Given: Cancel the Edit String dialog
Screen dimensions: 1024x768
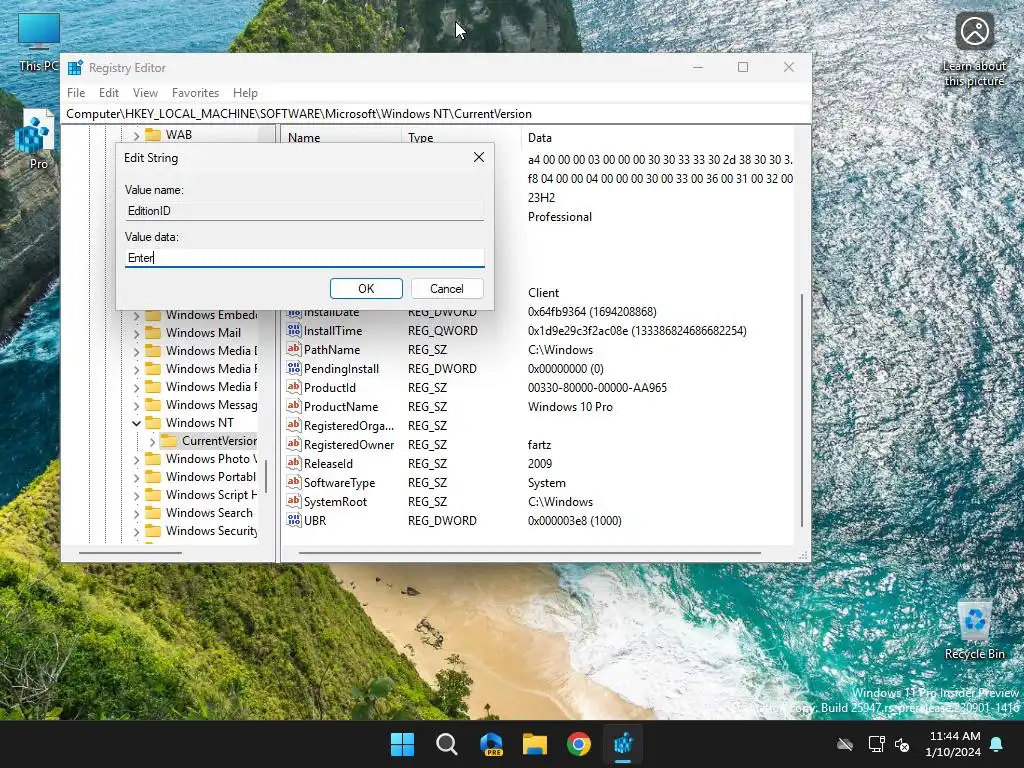Looking at the screenshot, I should click(x=447, y=289).
